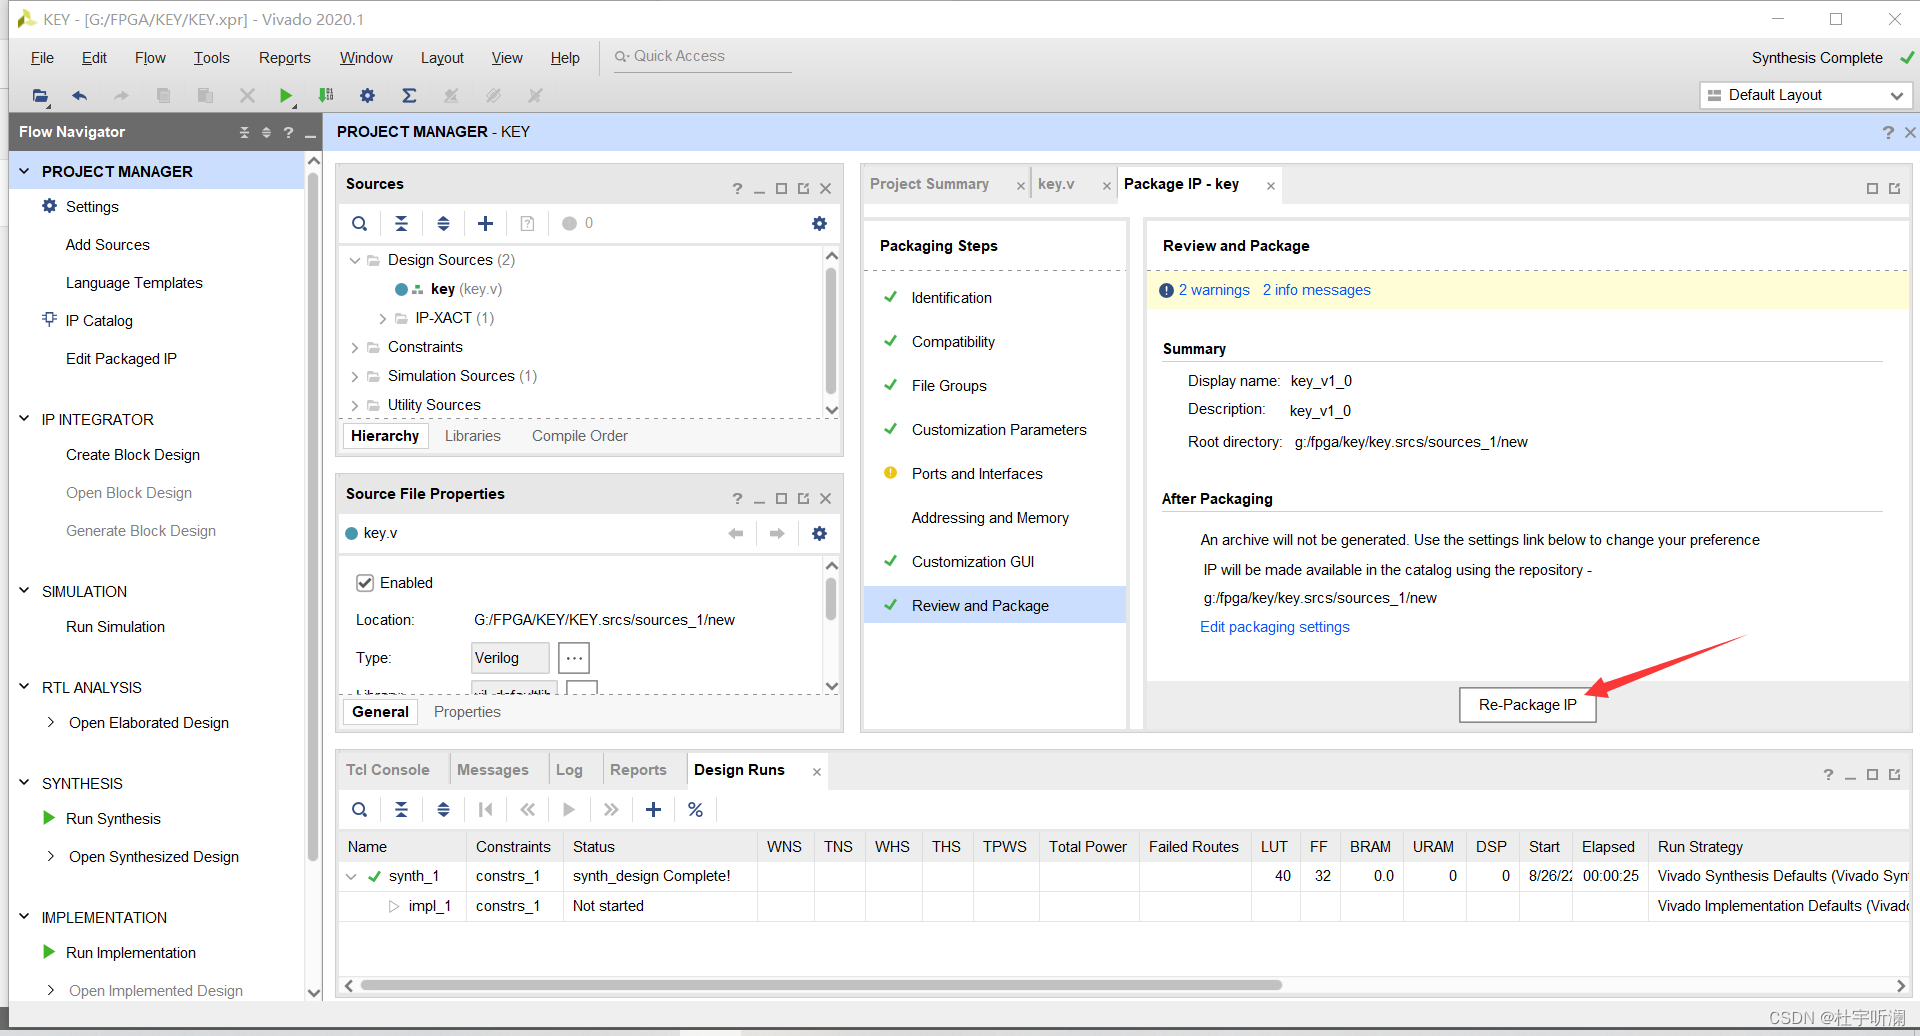Click the Type field showing Verilog
Image resolution: width=1920 pixels, height=1036 pixels.
tap(510, 658)
